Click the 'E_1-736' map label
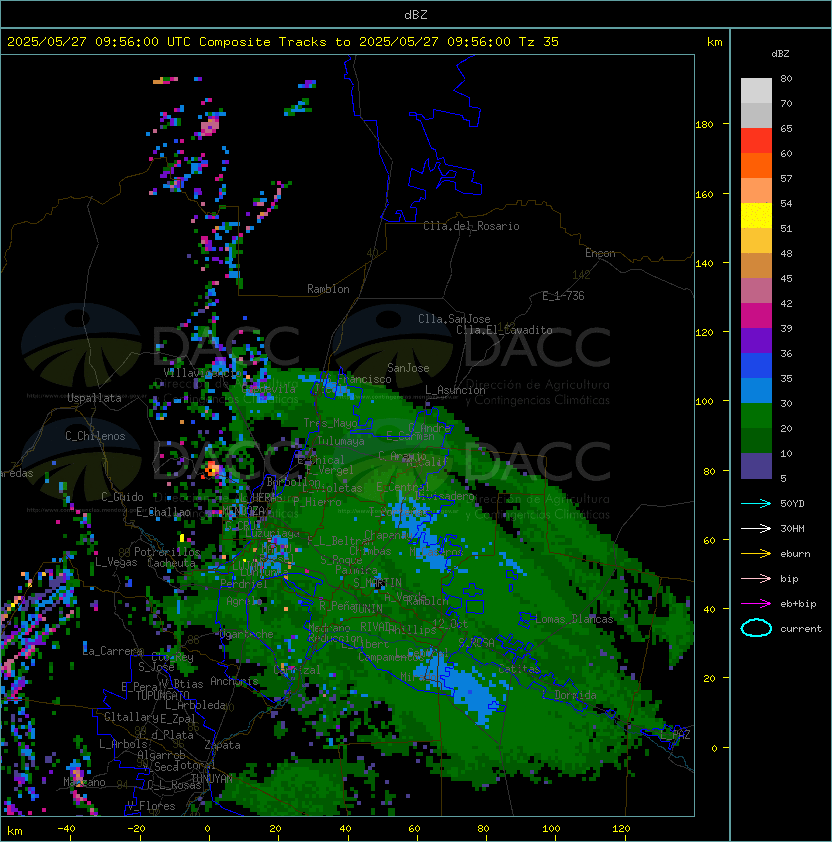 pyautogui.click(x=563, y=296)
